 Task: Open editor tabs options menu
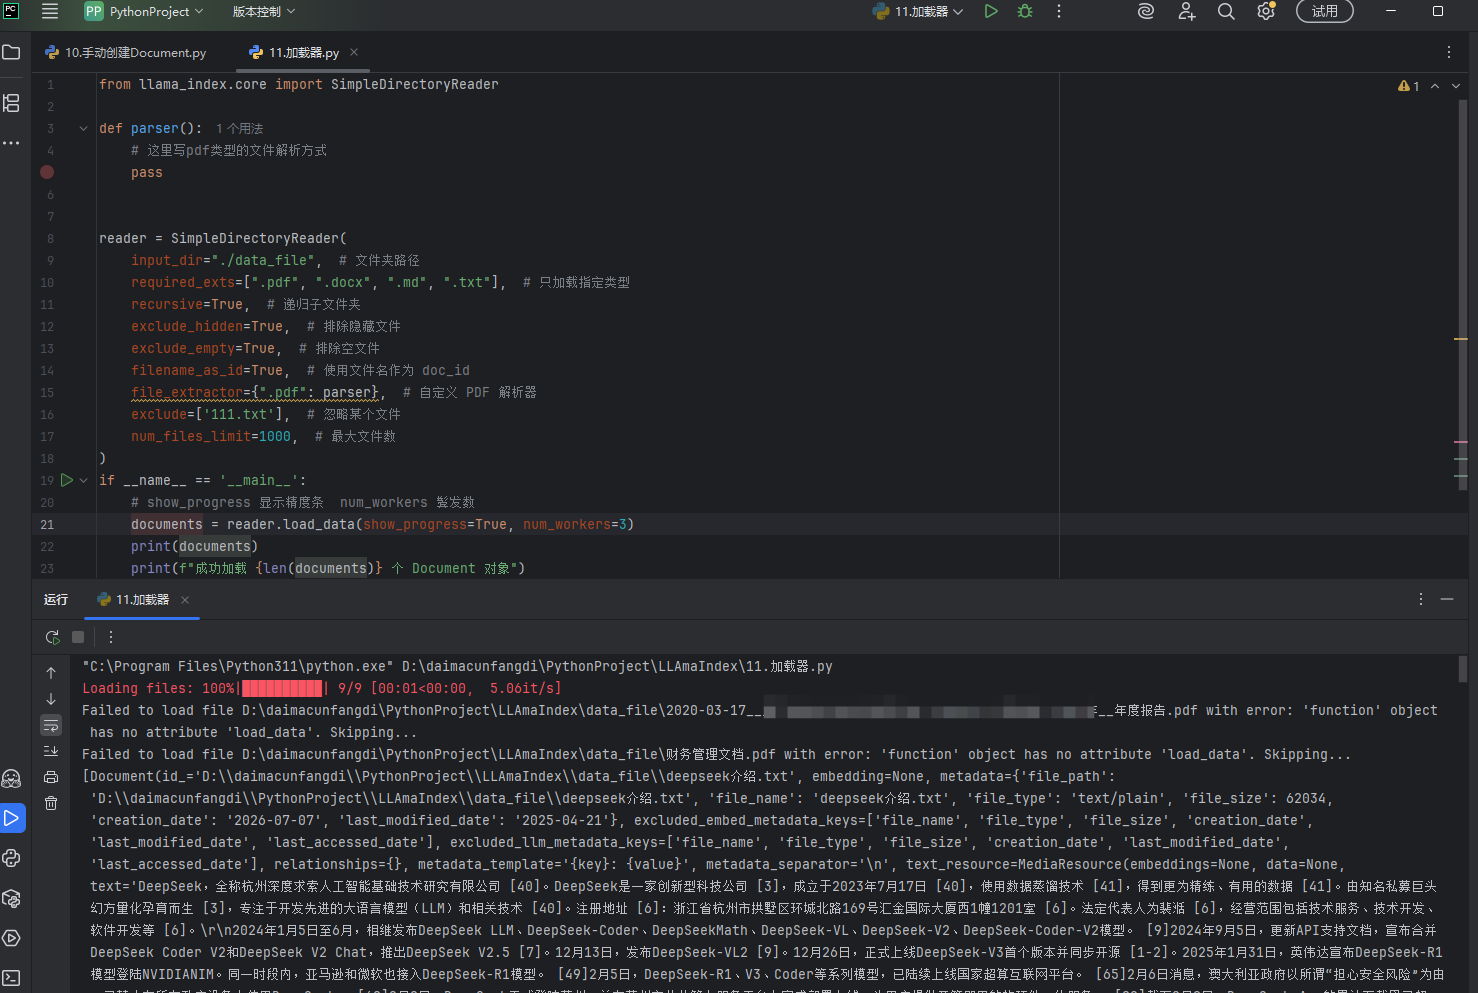[1449, 52]
